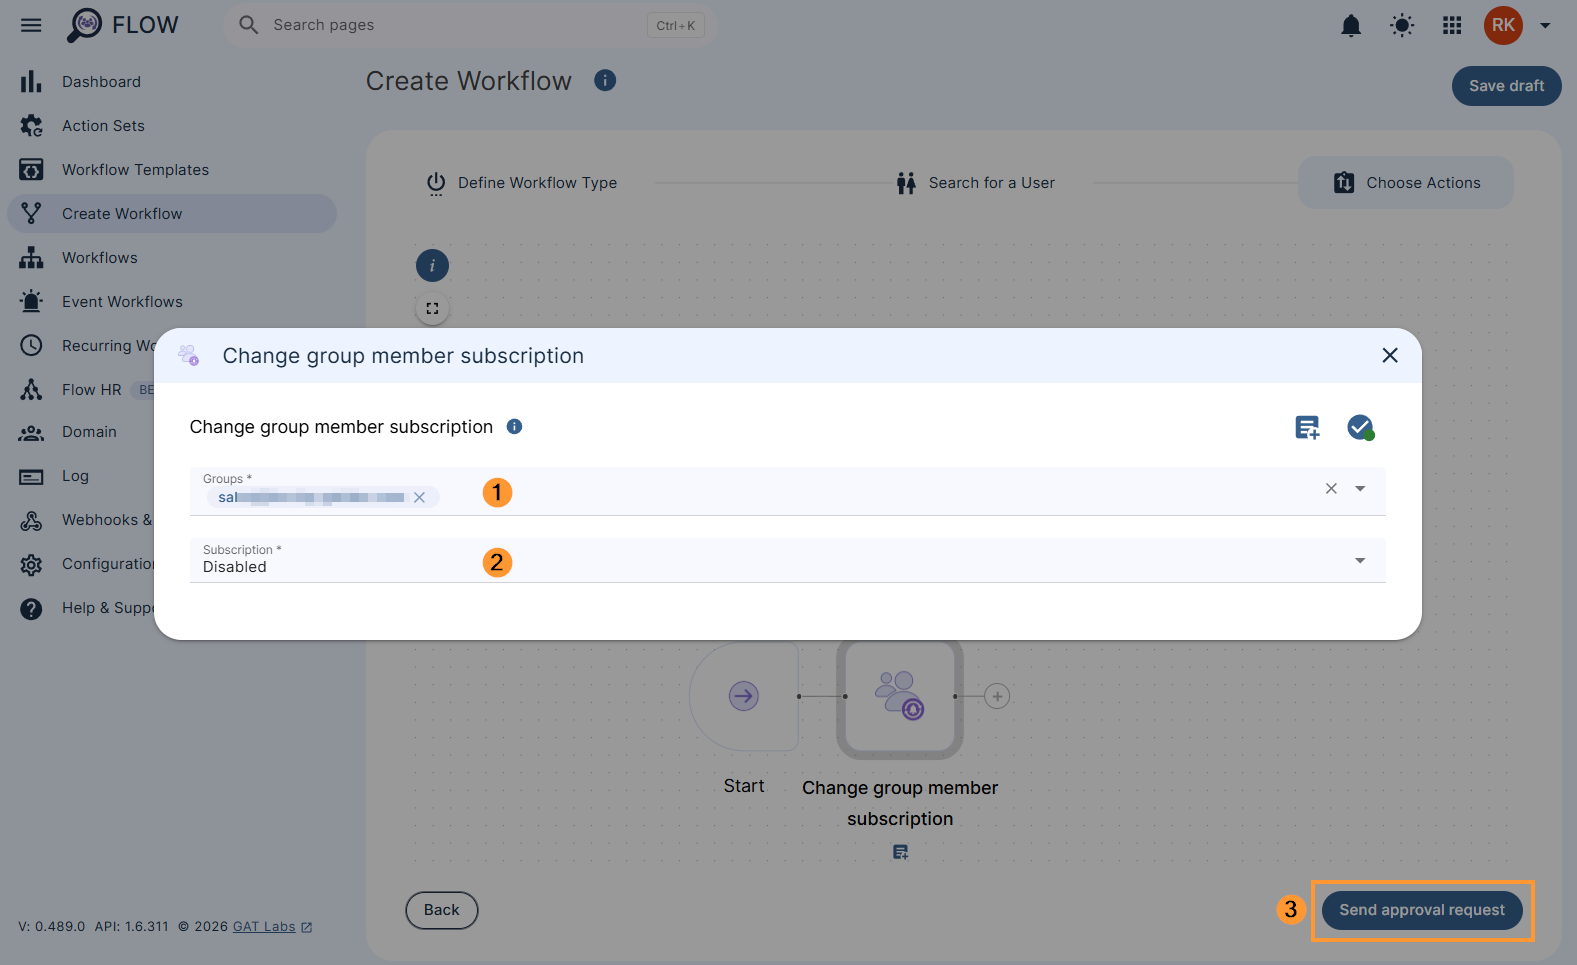Viewport: 1577px width, 965px height.
Task: Click the Domain people icon
Action: pyautogui.click(x=31, y=432)
